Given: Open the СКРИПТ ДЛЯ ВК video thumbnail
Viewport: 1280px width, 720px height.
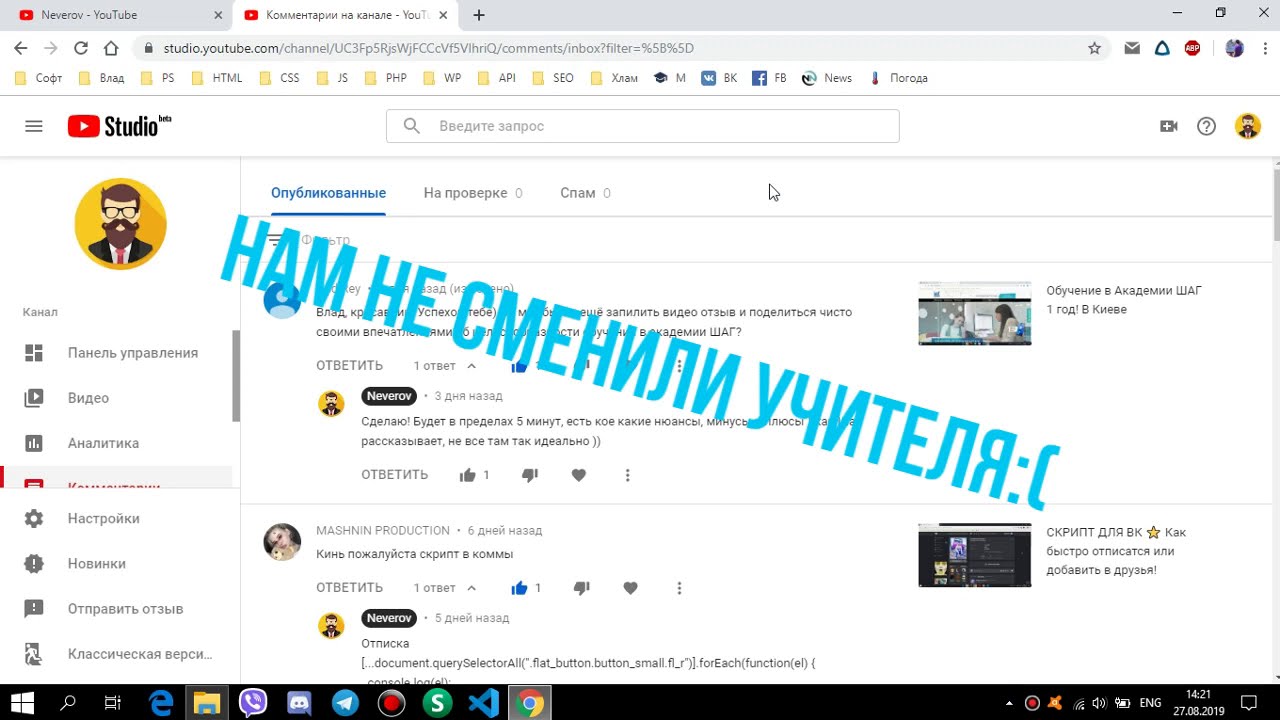Looking at the screenshot, I should 975,555.
